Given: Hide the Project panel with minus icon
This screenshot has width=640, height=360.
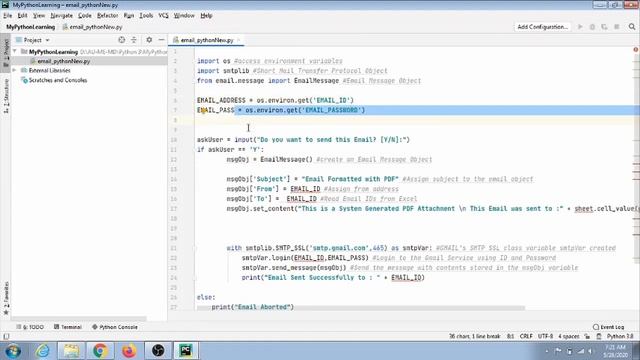Looking at the screenshot, I should [162, 40].
